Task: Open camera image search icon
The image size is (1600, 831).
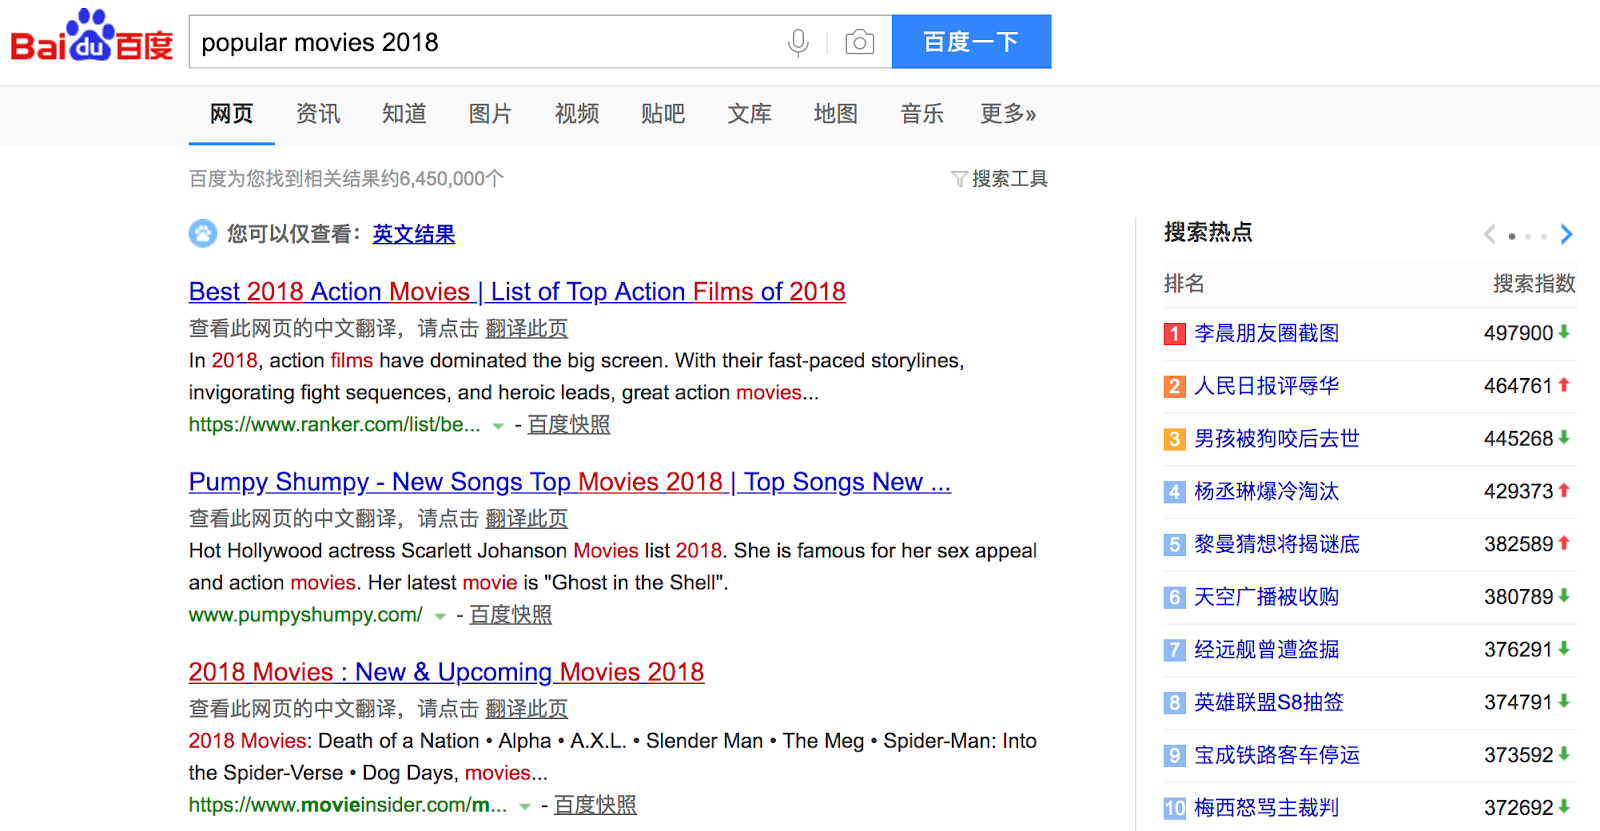Action: 859,42
